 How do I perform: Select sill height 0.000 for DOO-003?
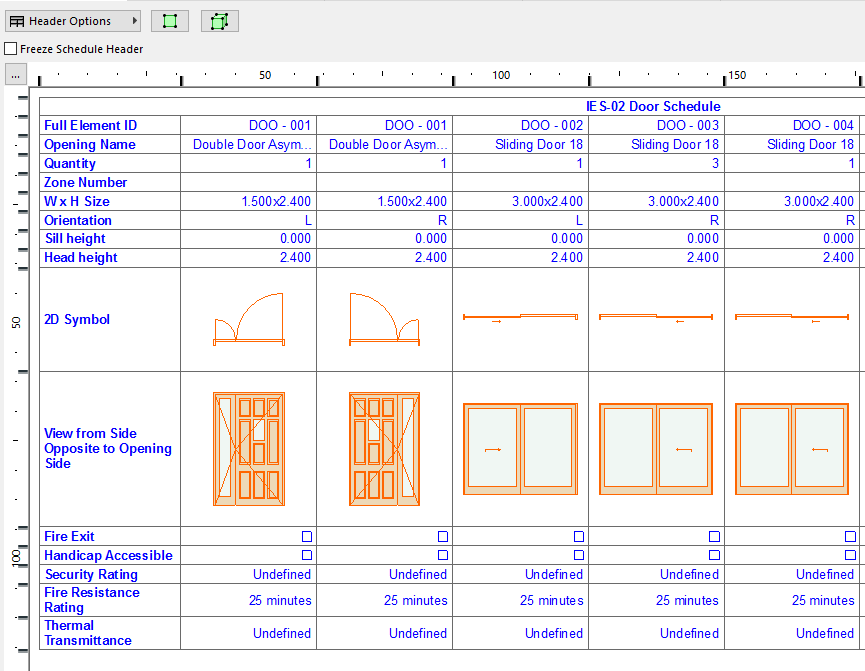656,239
